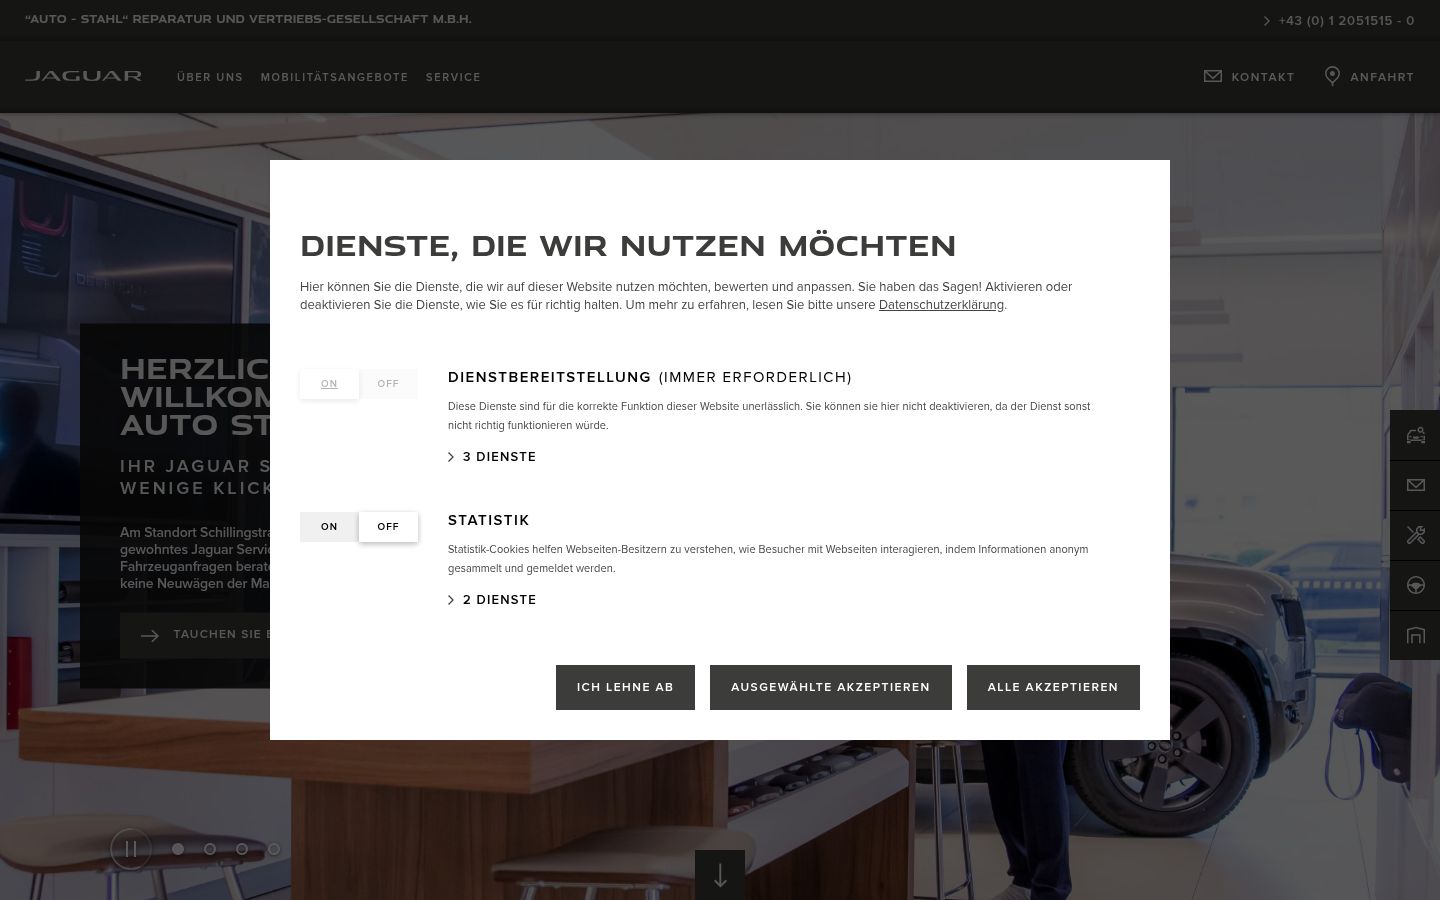
Task: Open the wrench and screwdriver service sidebar icon
Action: point(1415,535)
